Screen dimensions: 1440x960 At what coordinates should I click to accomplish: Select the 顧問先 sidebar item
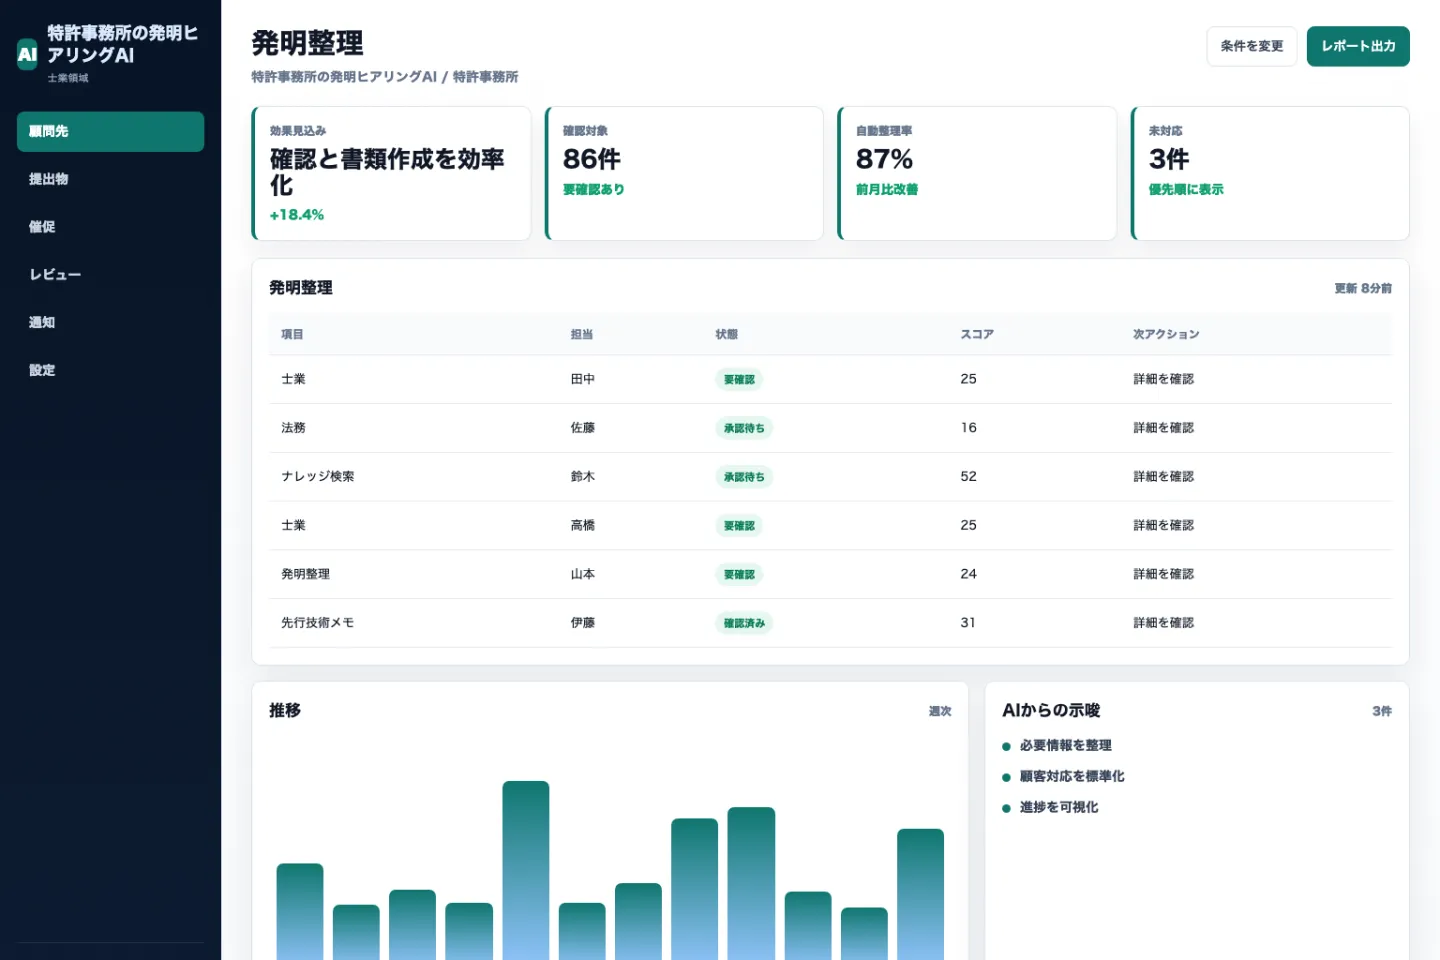tap(110, 131)
